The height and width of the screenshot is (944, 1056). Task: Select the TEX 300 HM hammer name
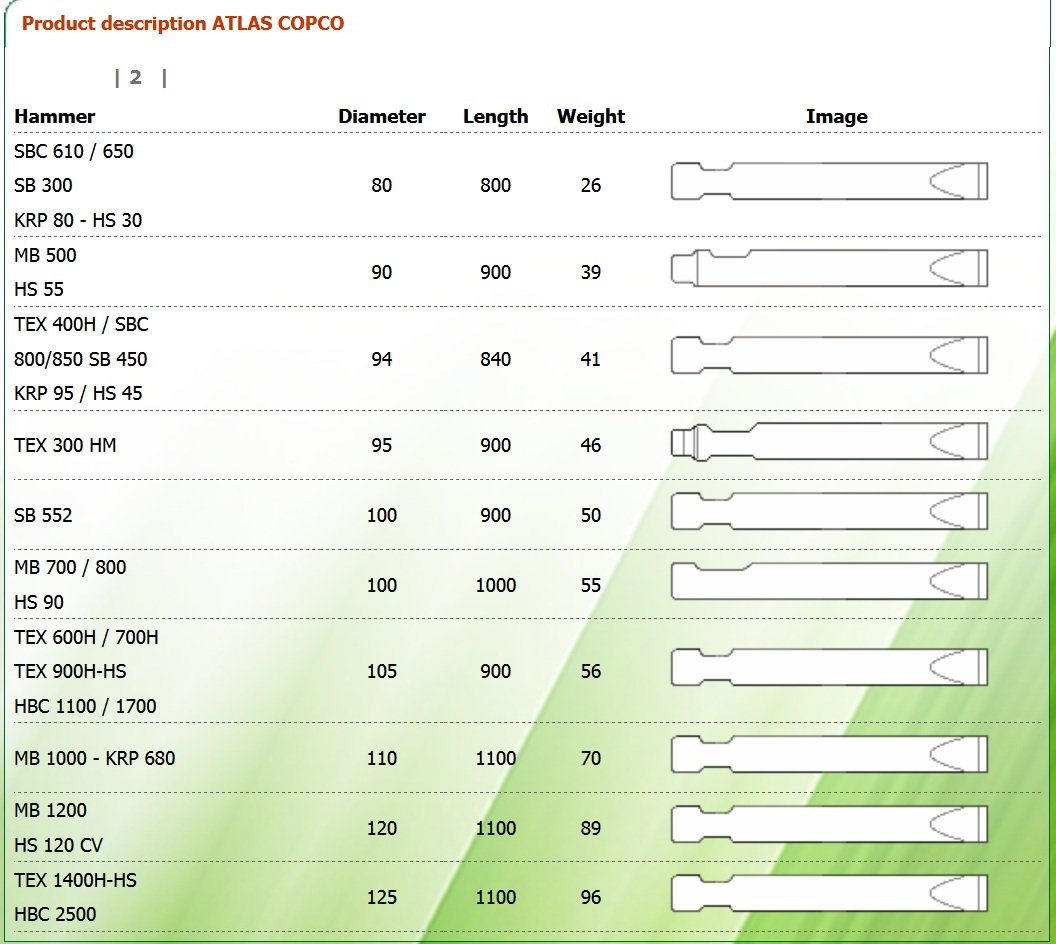coord(65,445)
